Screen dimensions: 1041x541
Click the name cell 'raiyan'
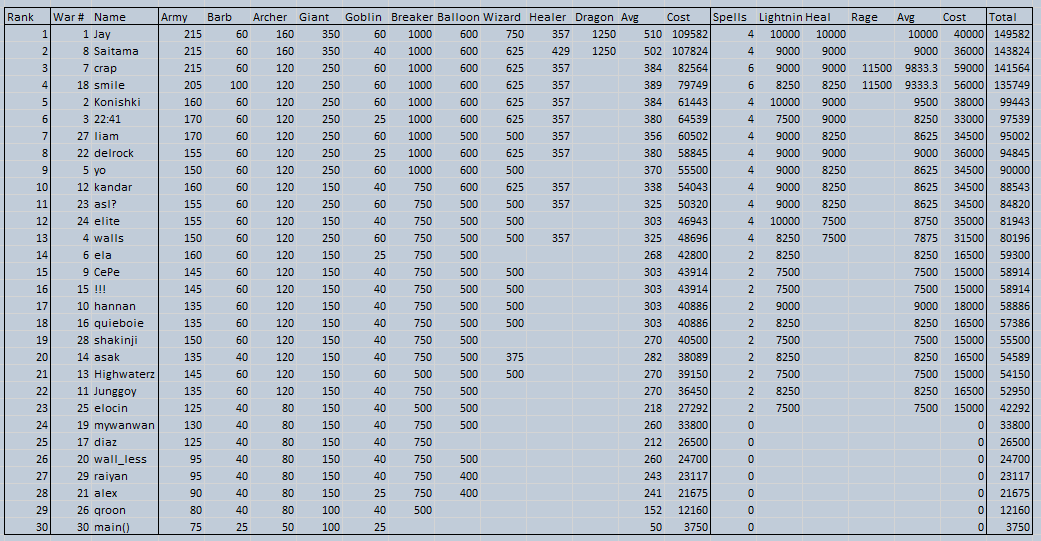tap(110, 477)
